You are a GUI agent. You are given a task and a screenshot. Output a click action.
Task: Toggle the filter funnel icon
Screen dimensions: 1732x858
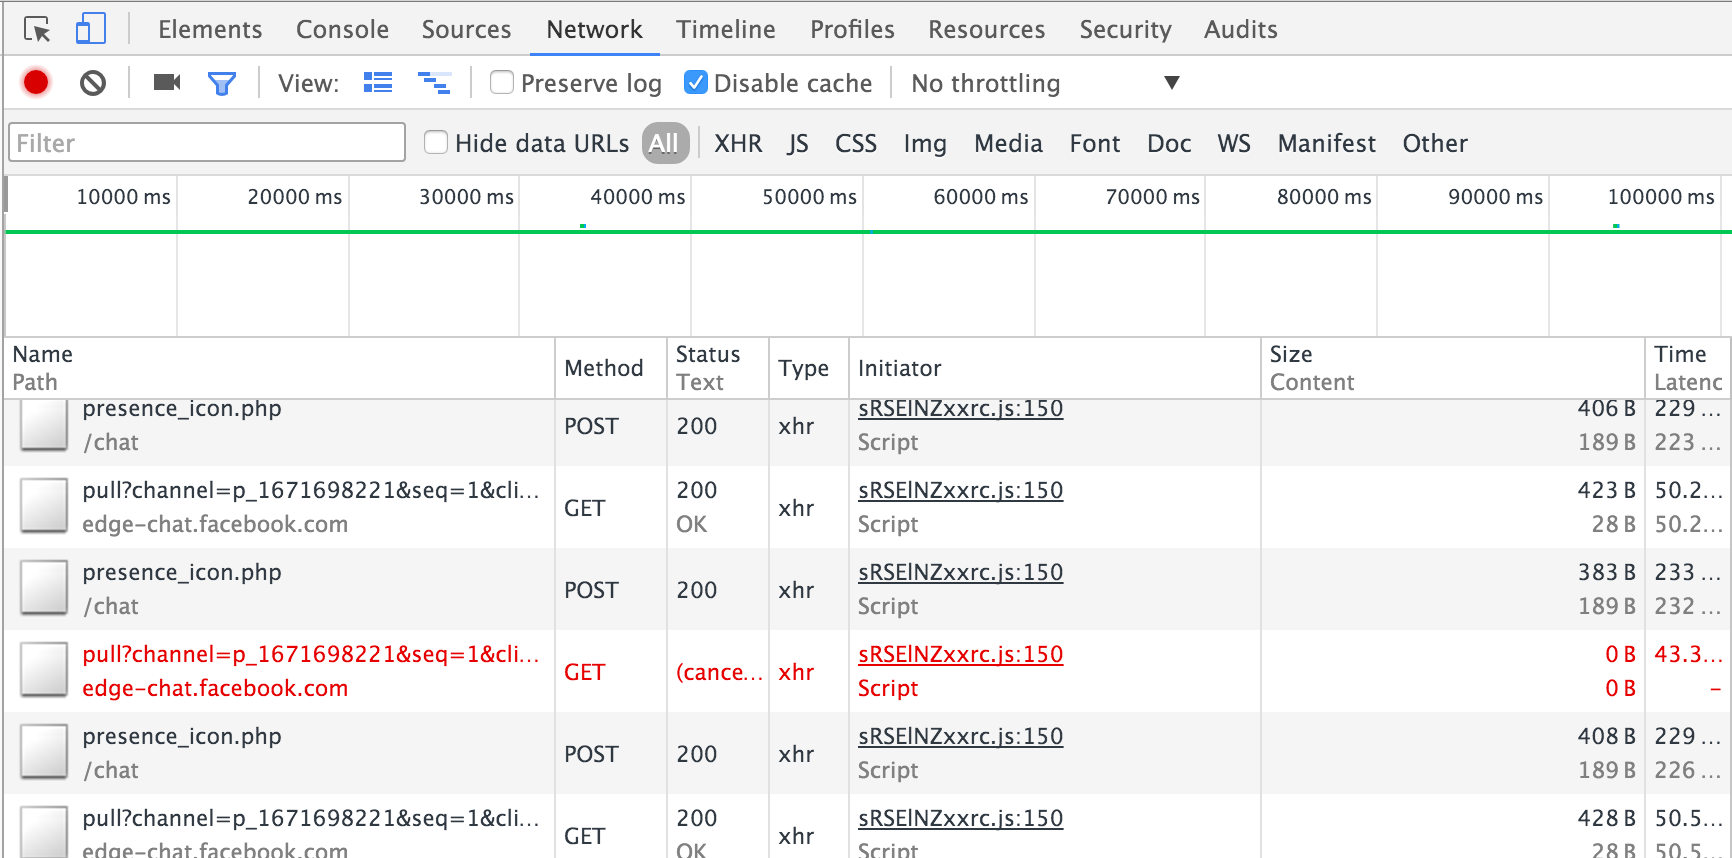(x=221, y=83)
